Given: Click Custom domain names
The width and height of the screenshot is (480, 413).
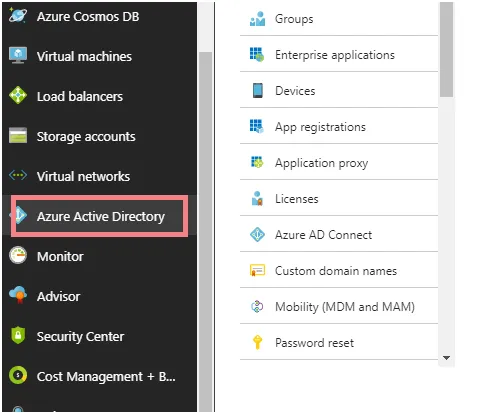Looking at the screenshot, I should coord(339,270).
